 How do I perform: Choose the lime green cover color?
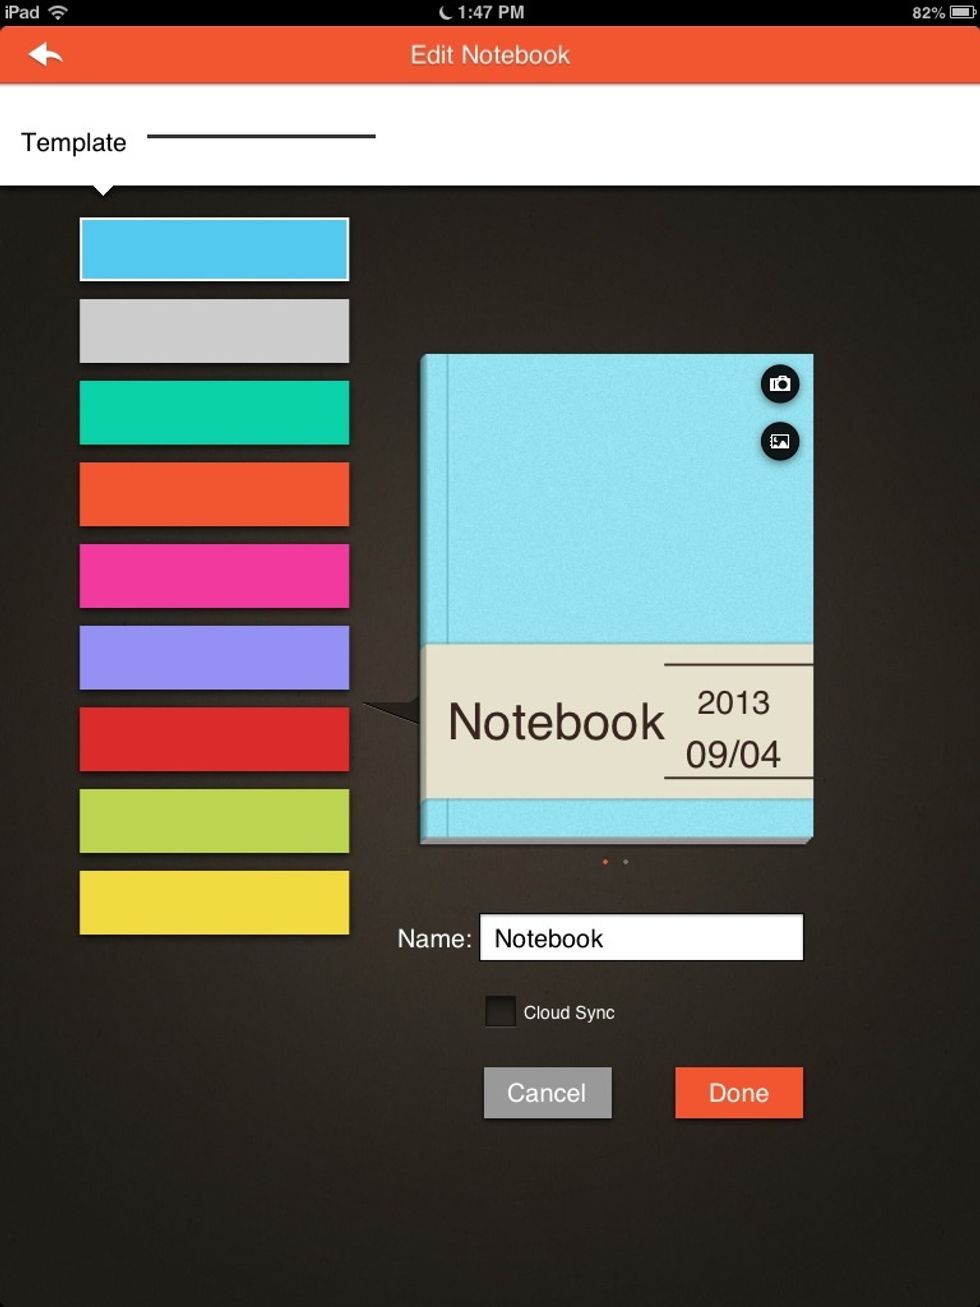[214, 821]
